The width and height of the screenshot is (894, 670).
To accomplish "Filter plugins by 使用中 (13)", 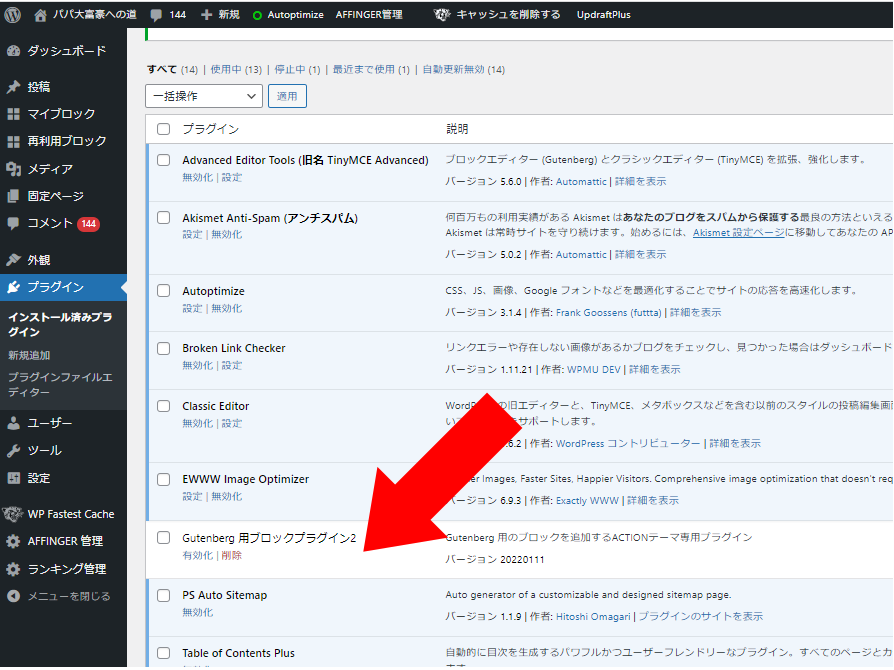I will coord(235,70).
